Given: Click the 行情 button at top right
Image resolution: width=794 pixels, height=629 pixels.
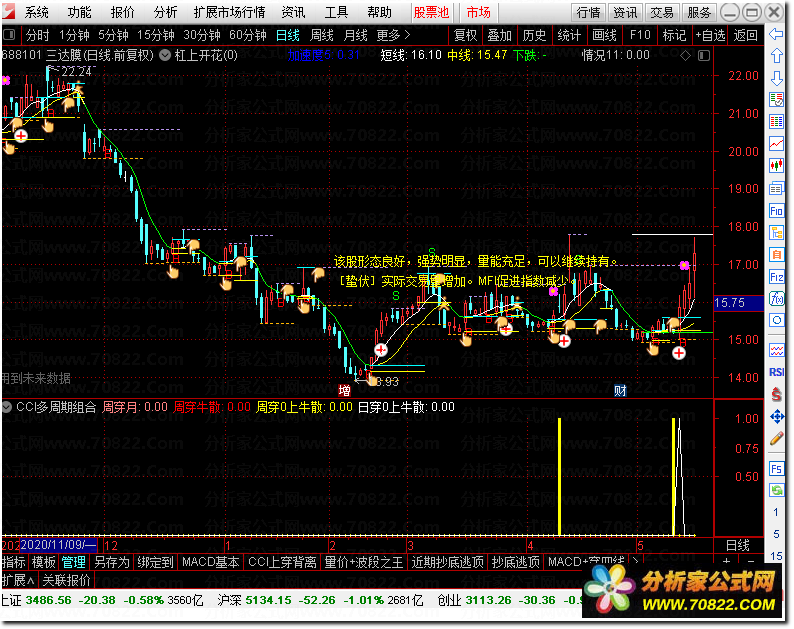Looking at the screenshot, I should click(588, 13).
